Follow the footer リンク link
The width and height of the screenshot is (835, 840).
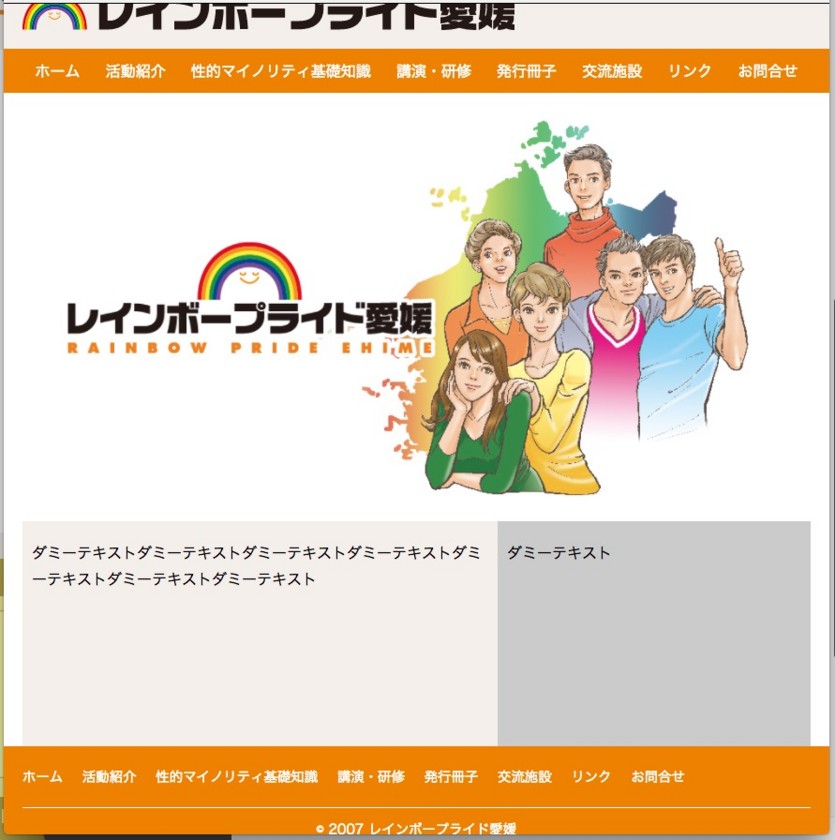591,776
